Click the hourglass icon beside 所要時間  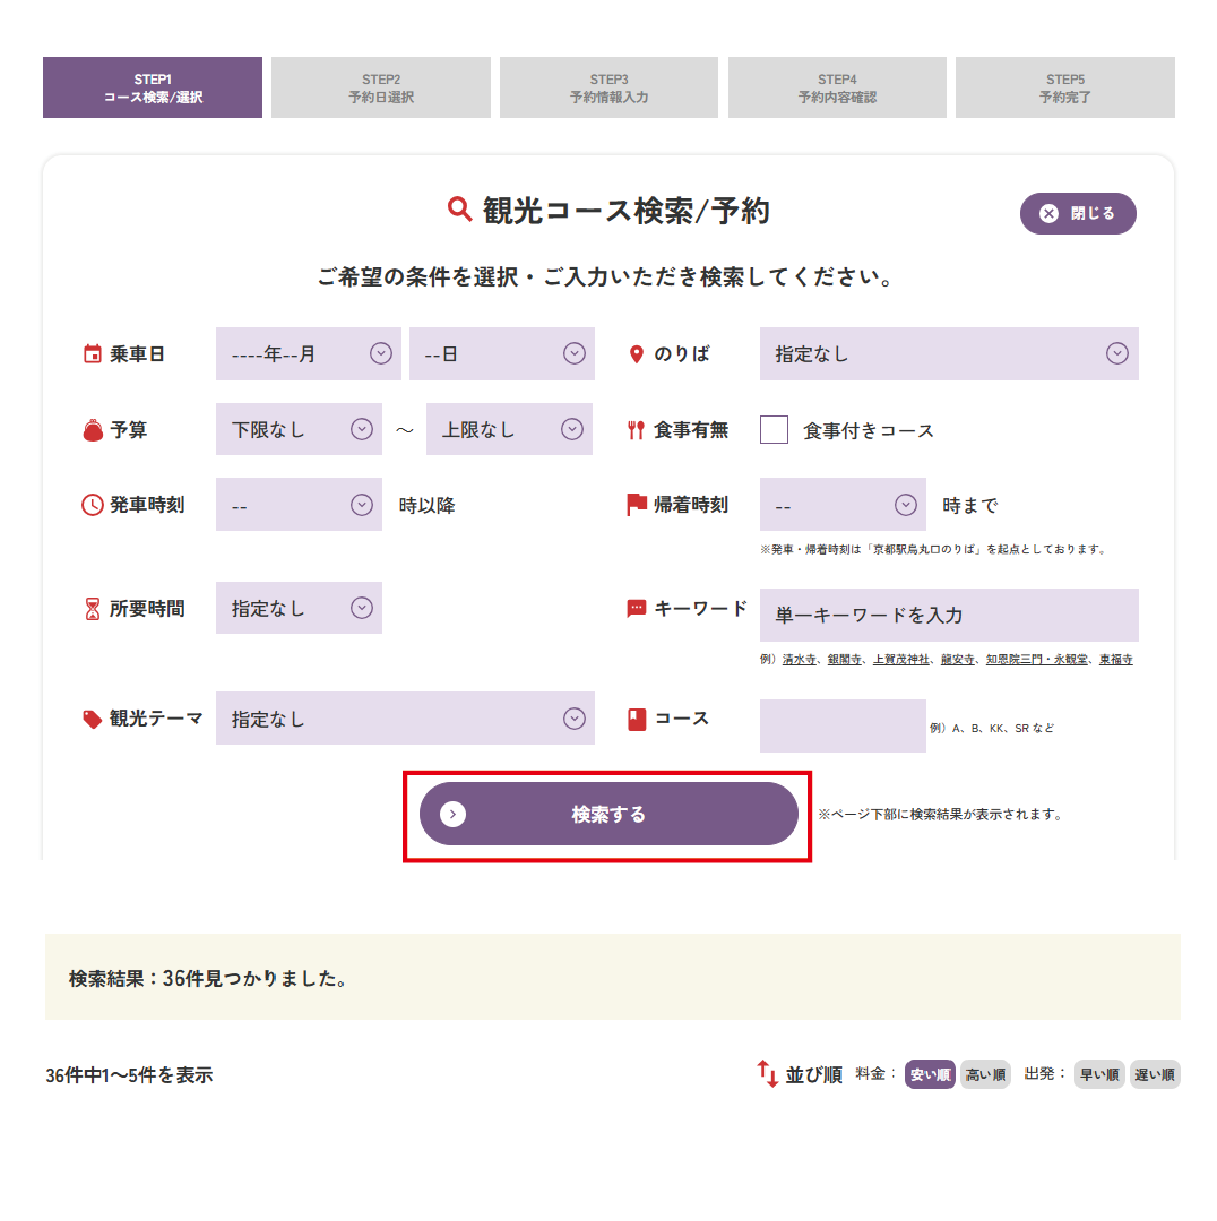[x=92, y=609]
